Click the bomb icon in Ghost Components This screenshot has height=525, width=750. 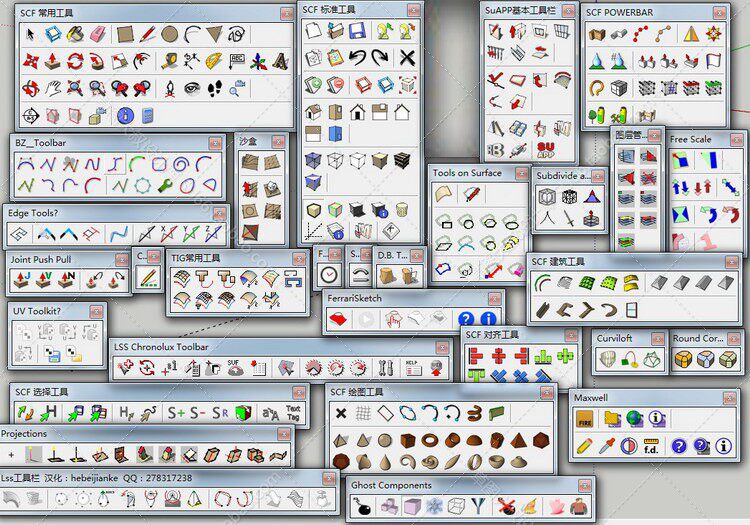click(x=363, y=506)
